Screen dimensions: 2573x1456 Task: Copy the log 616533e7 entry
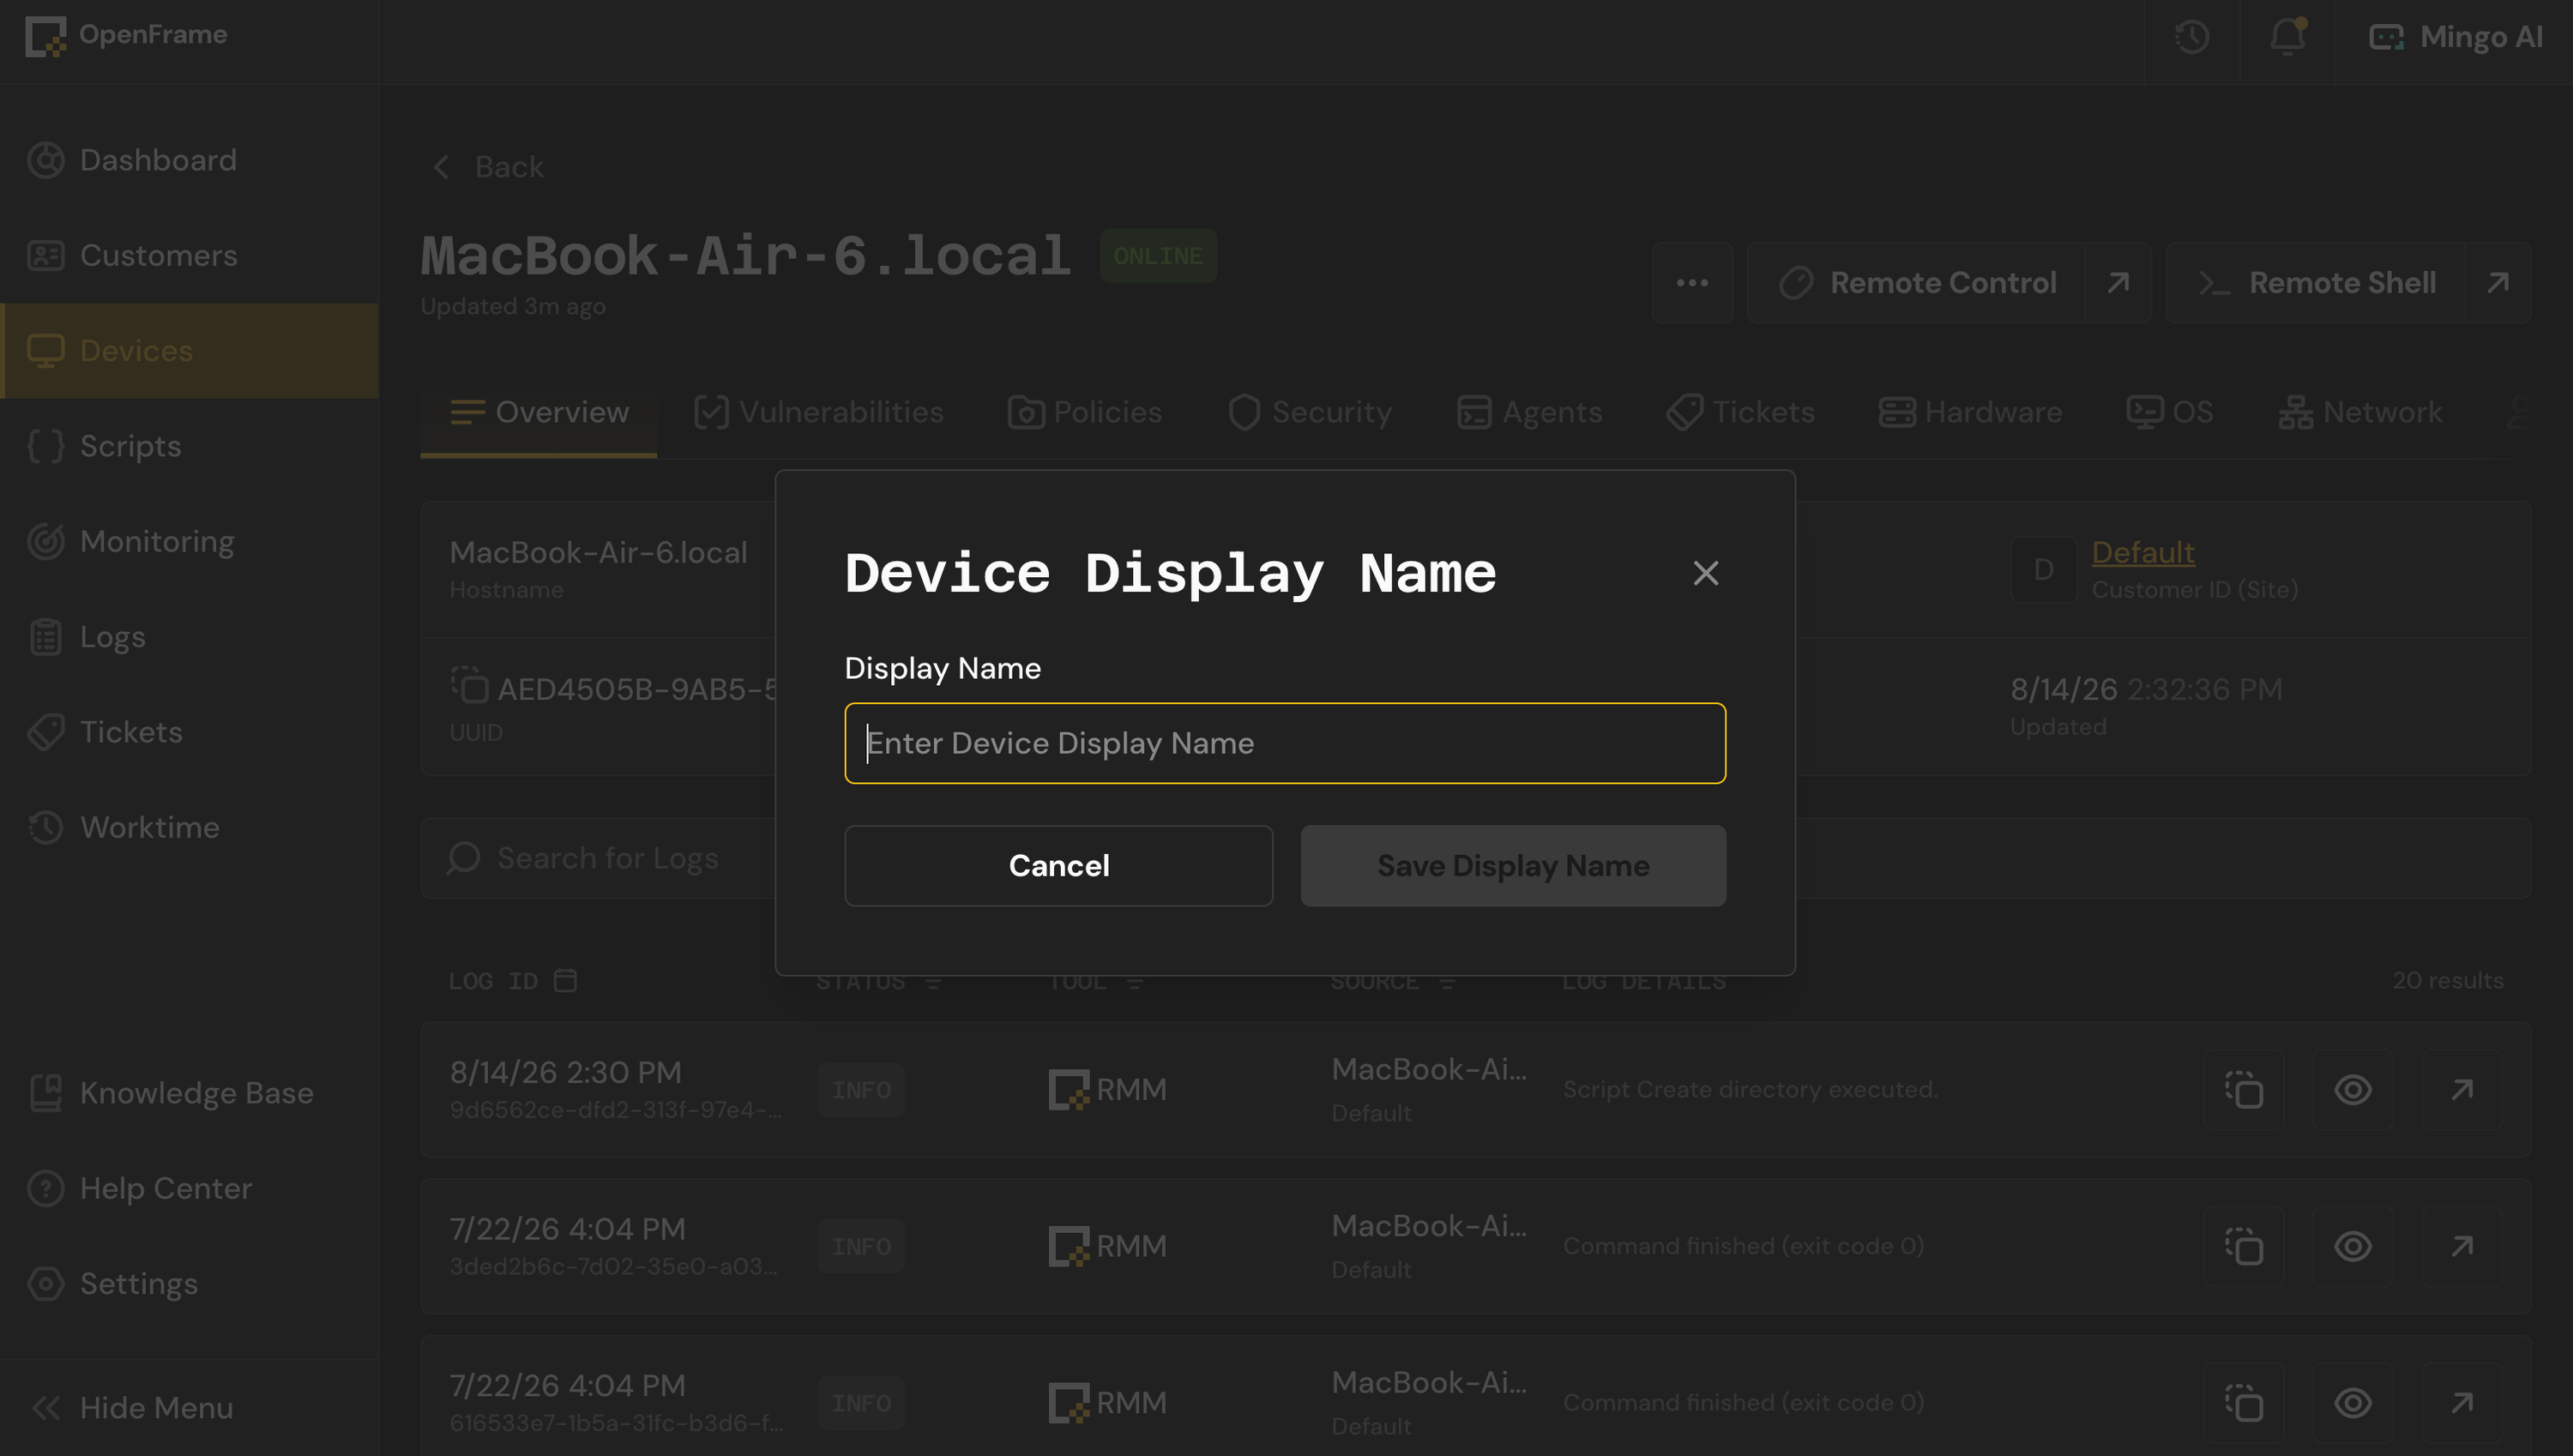[x=2244, y=1404]
